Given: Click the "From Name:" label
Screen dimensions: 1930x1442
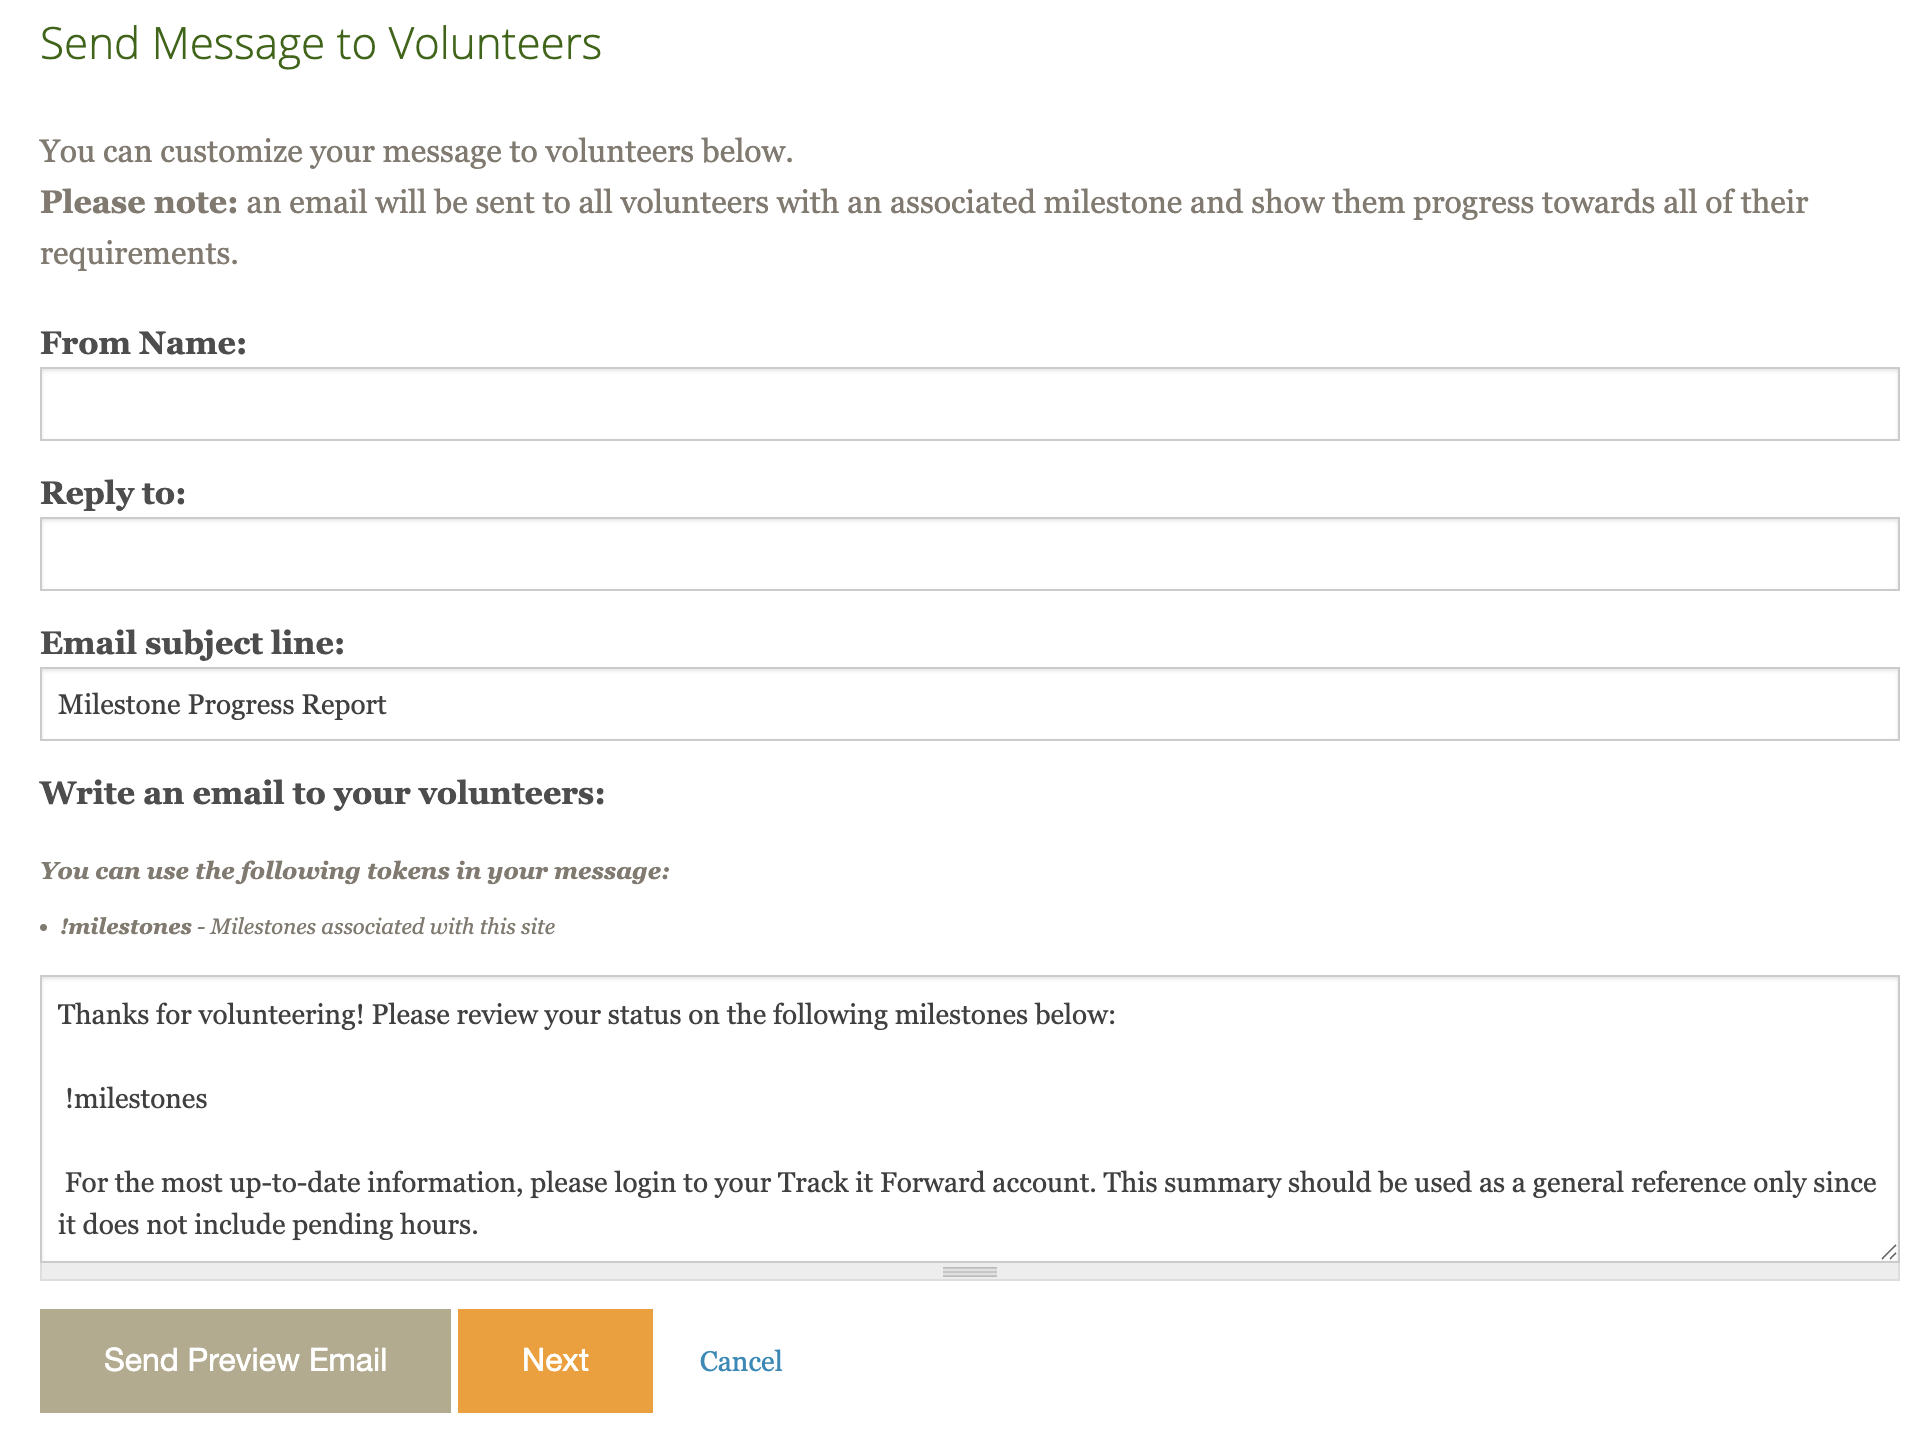Looking at the screenshot, I should point(143,343).
